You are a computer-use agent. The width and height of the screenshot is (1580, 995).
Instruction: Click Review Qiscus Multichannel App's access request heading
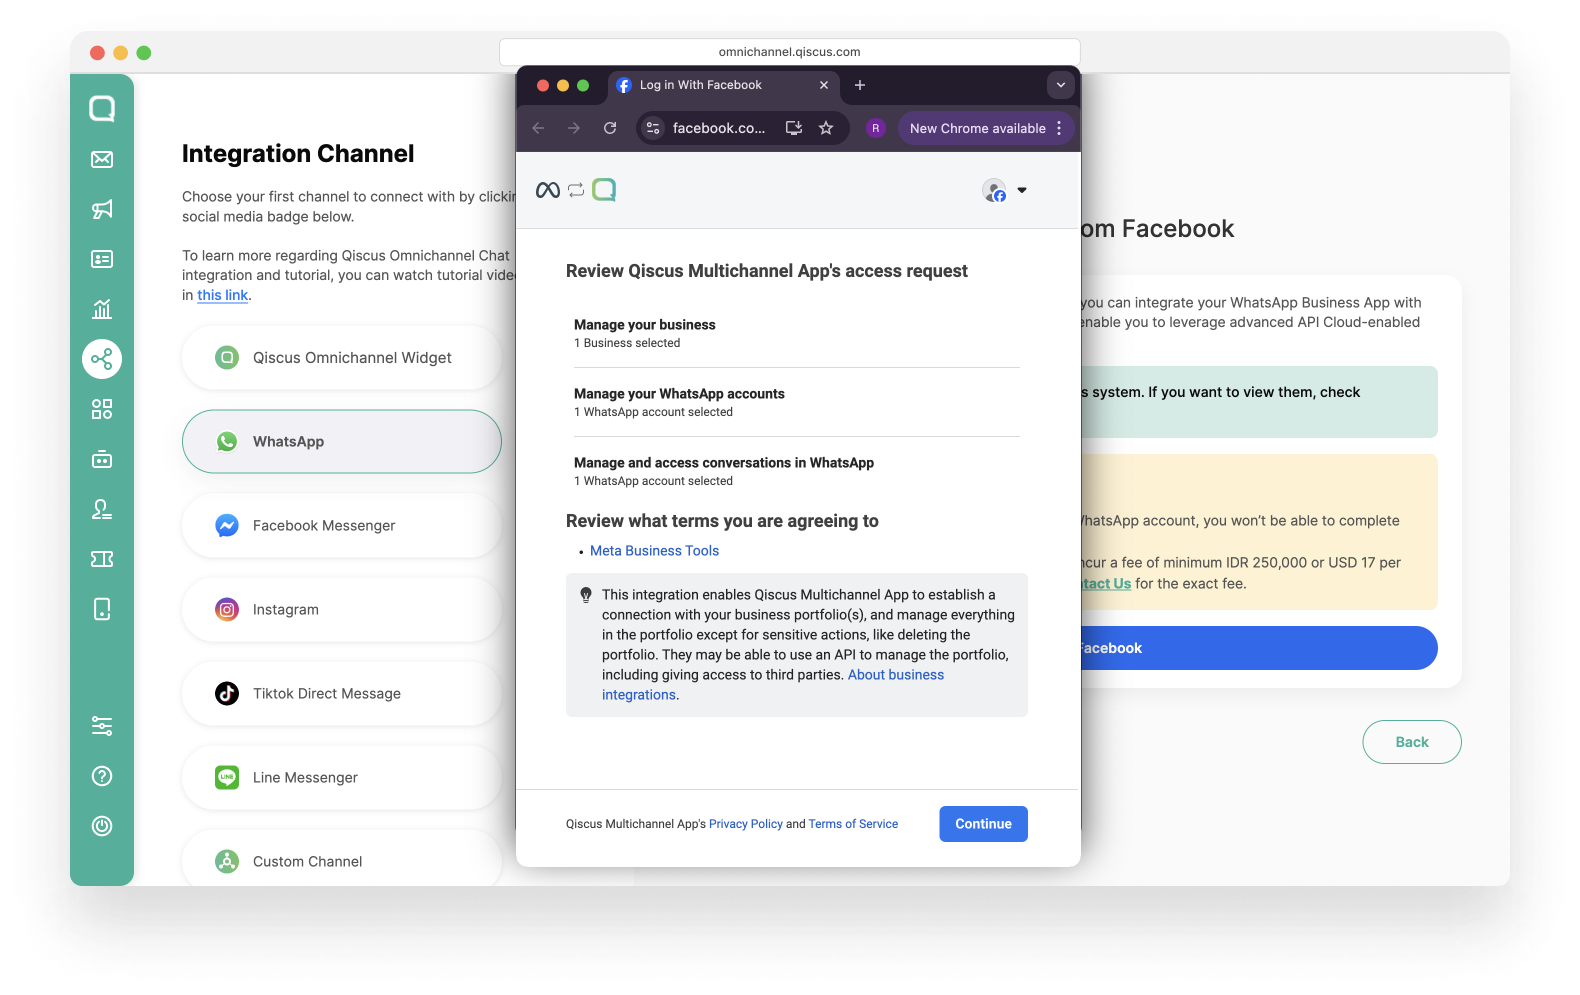(767, 271)
